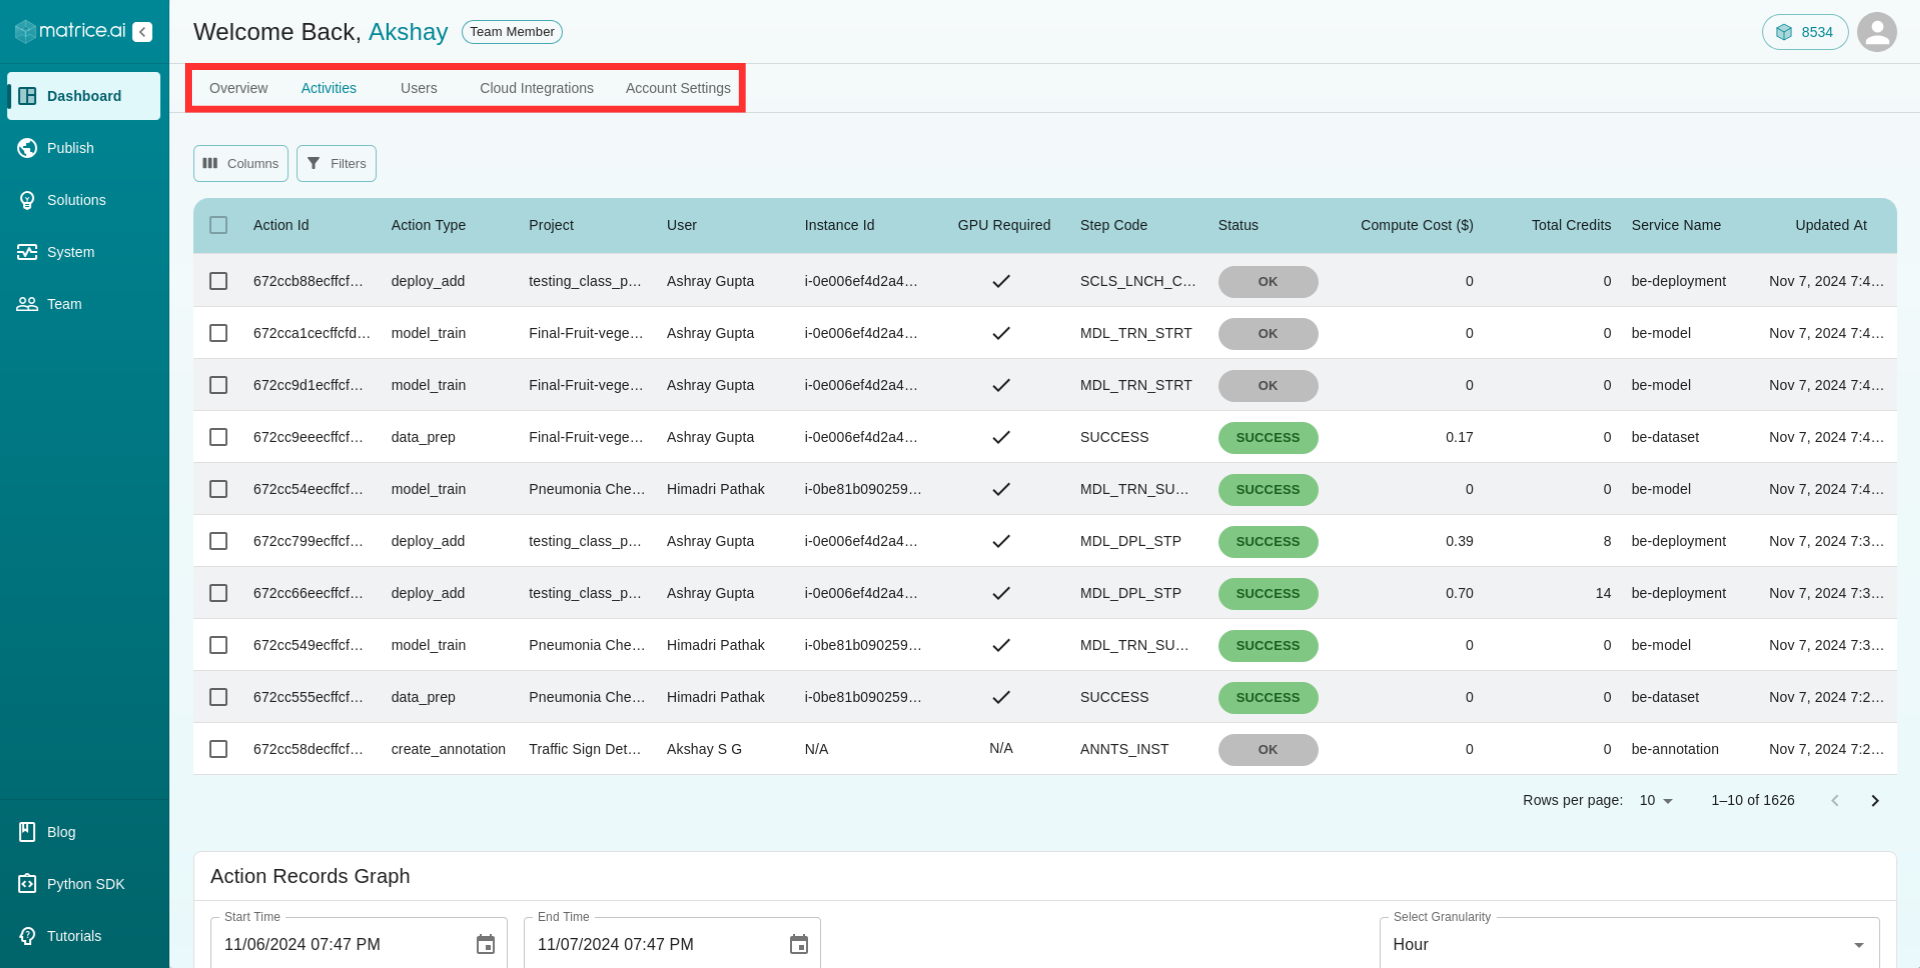Sort by Action Id column header

(281, 225)
